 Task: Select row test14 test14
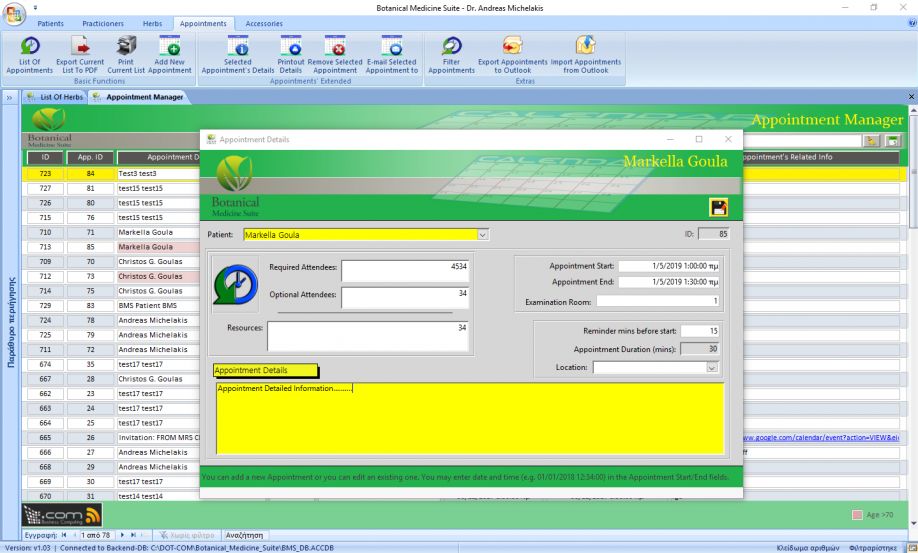coord(158,496)
